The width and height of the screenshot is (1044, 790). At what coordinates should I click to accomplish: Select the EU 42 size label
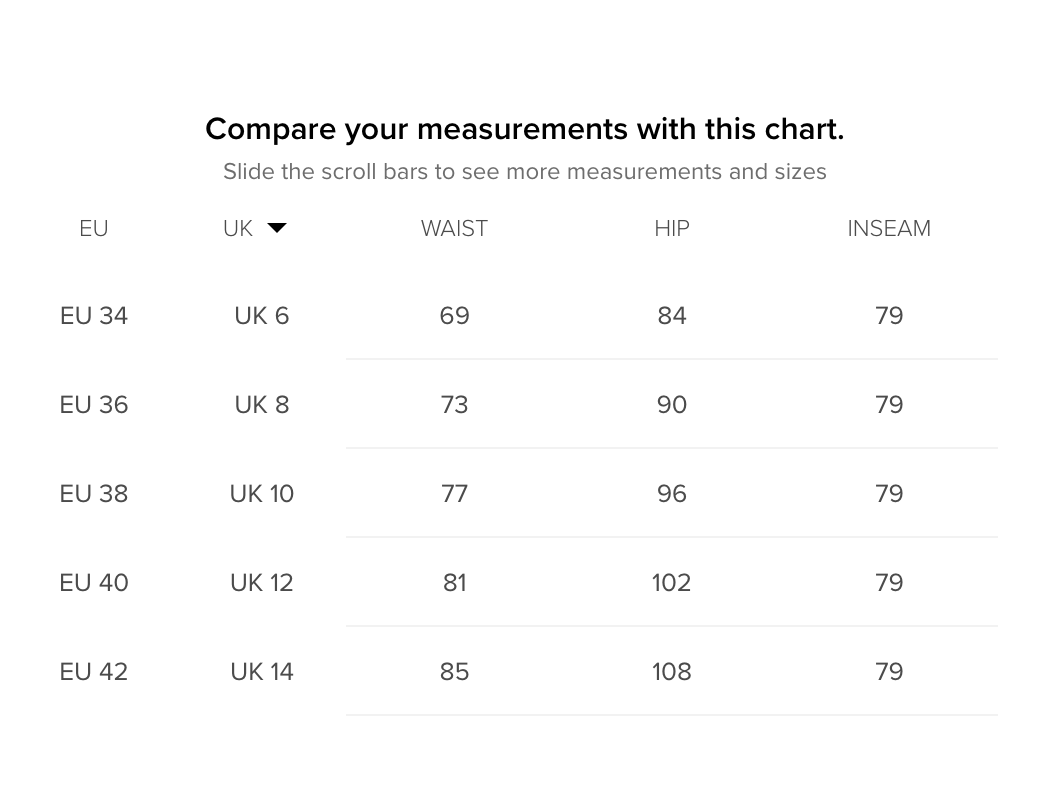coord(93,671)
